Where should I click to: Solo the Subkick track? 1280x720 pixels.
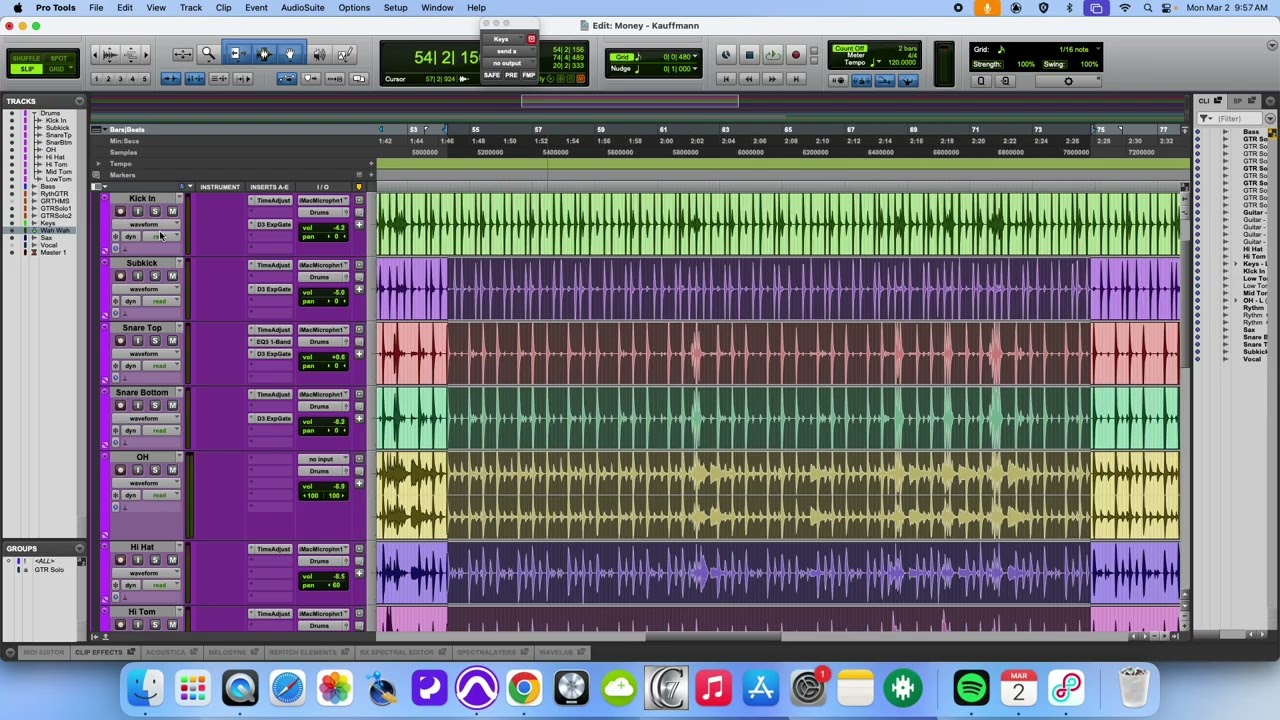coord(154,276)
